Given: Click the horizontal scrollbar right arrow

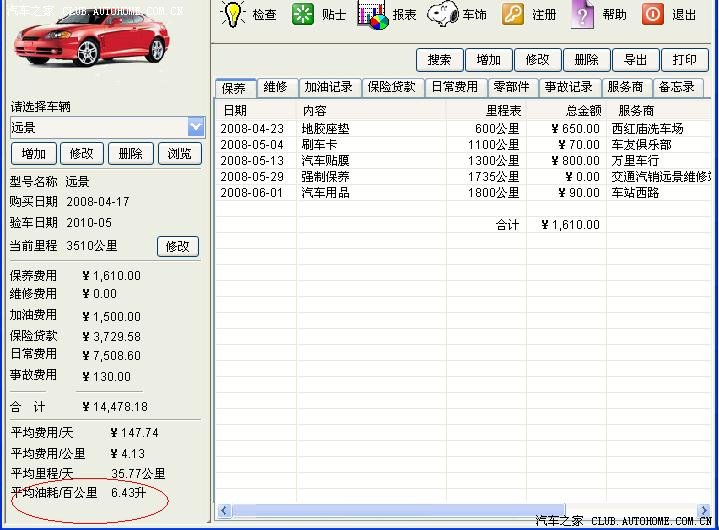Looking at the screenshot, I should [x=701, y=510].
